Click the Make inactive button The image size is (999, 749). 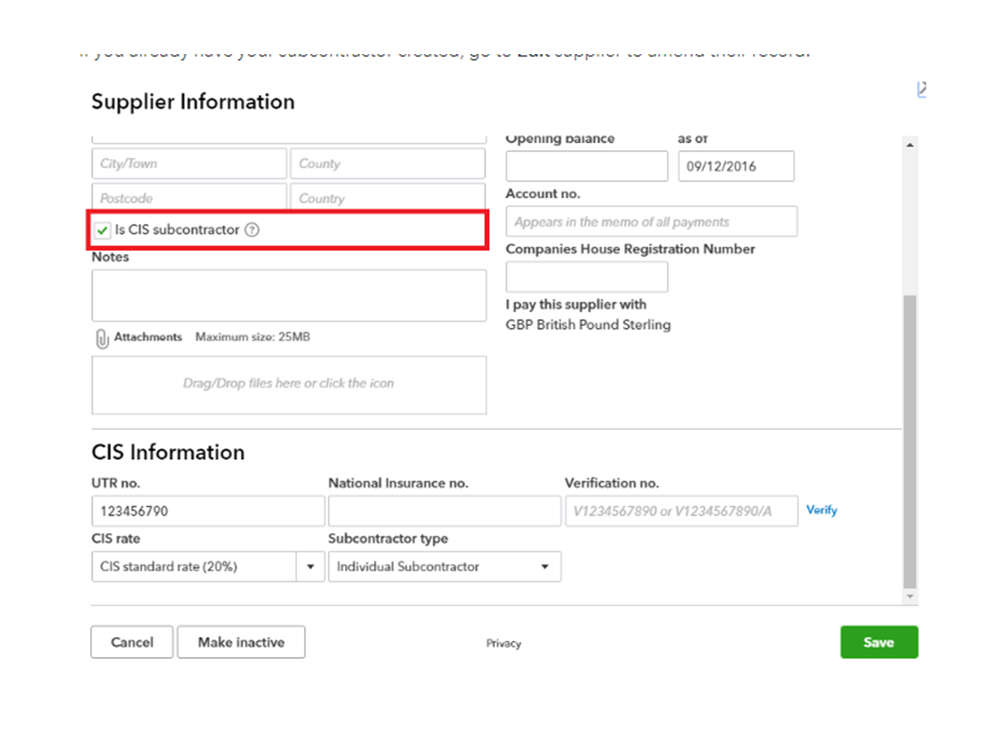[x=241, y=642]
